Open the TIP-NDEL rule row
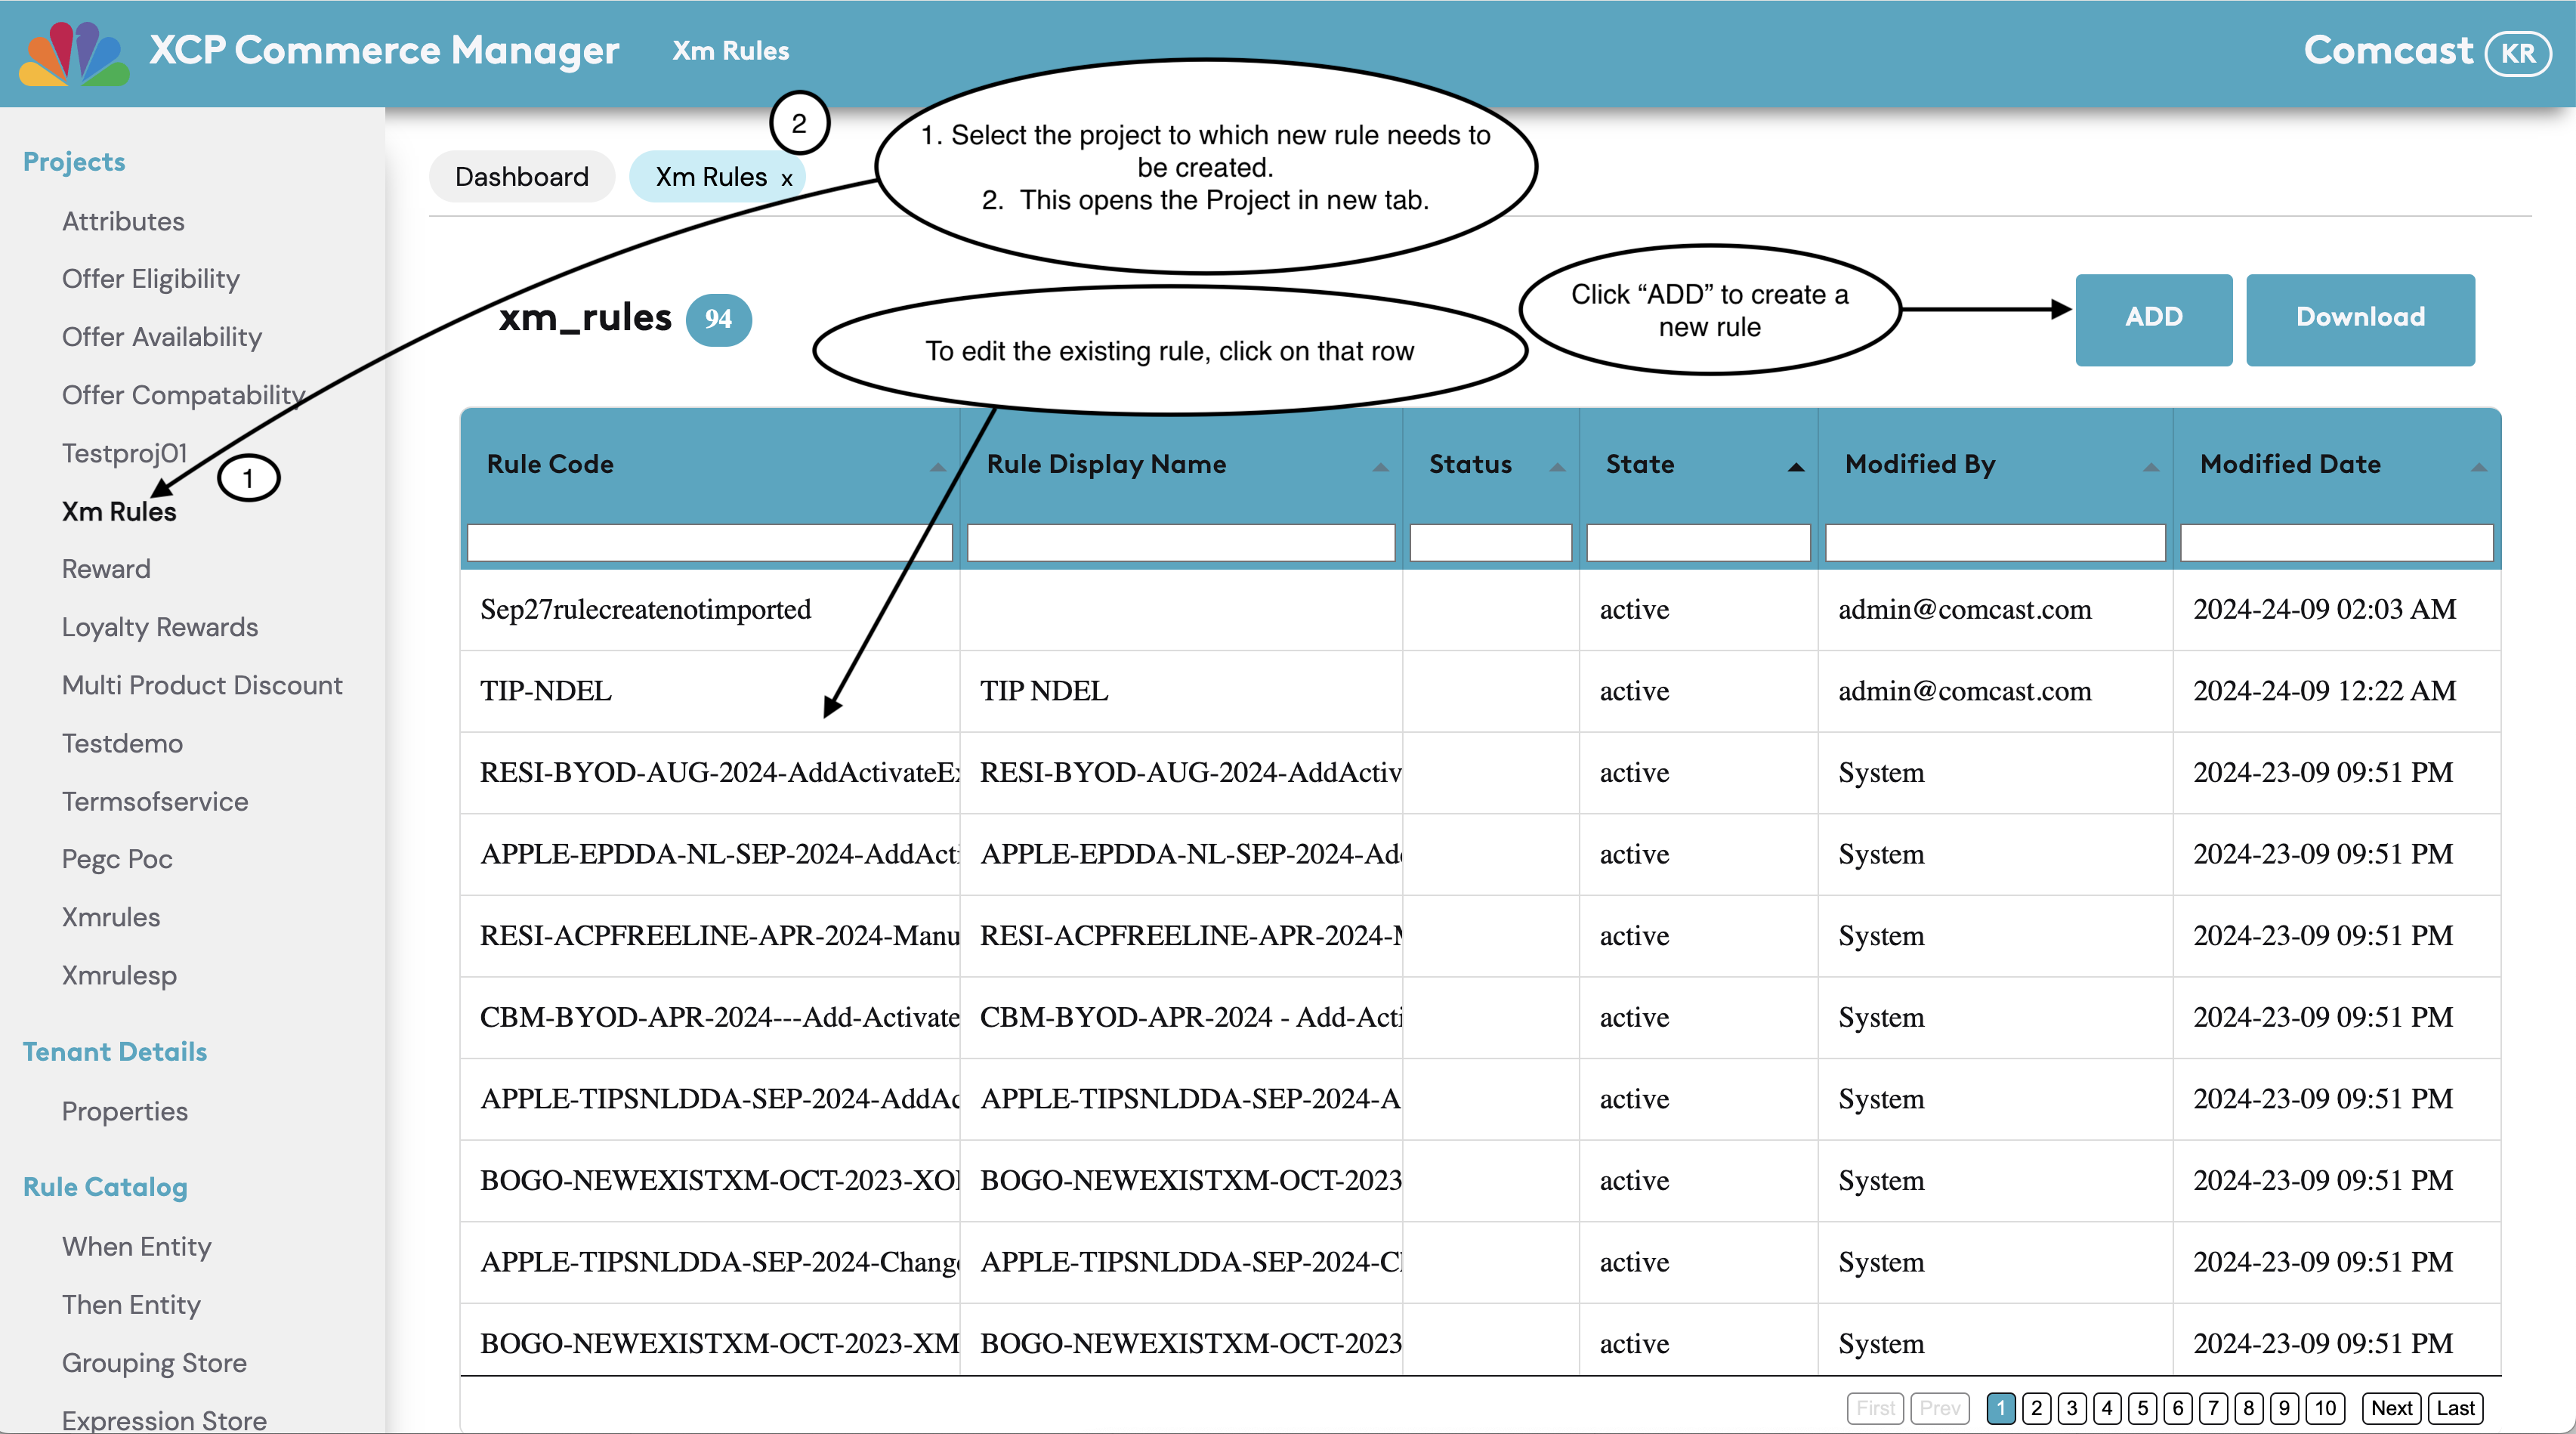Image resolution: width=2576 pixels, height=1434 pixels. [1480, 691]
